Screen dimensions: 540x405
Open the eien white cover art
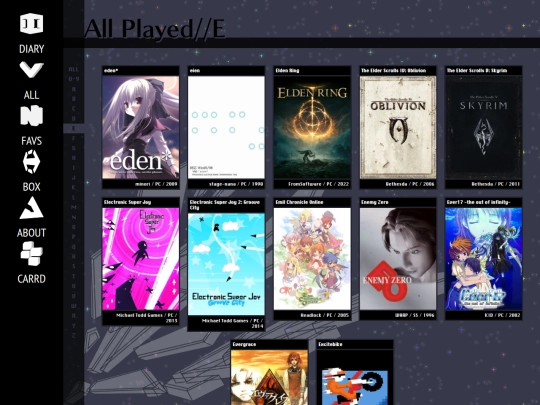tap(226, 127)
